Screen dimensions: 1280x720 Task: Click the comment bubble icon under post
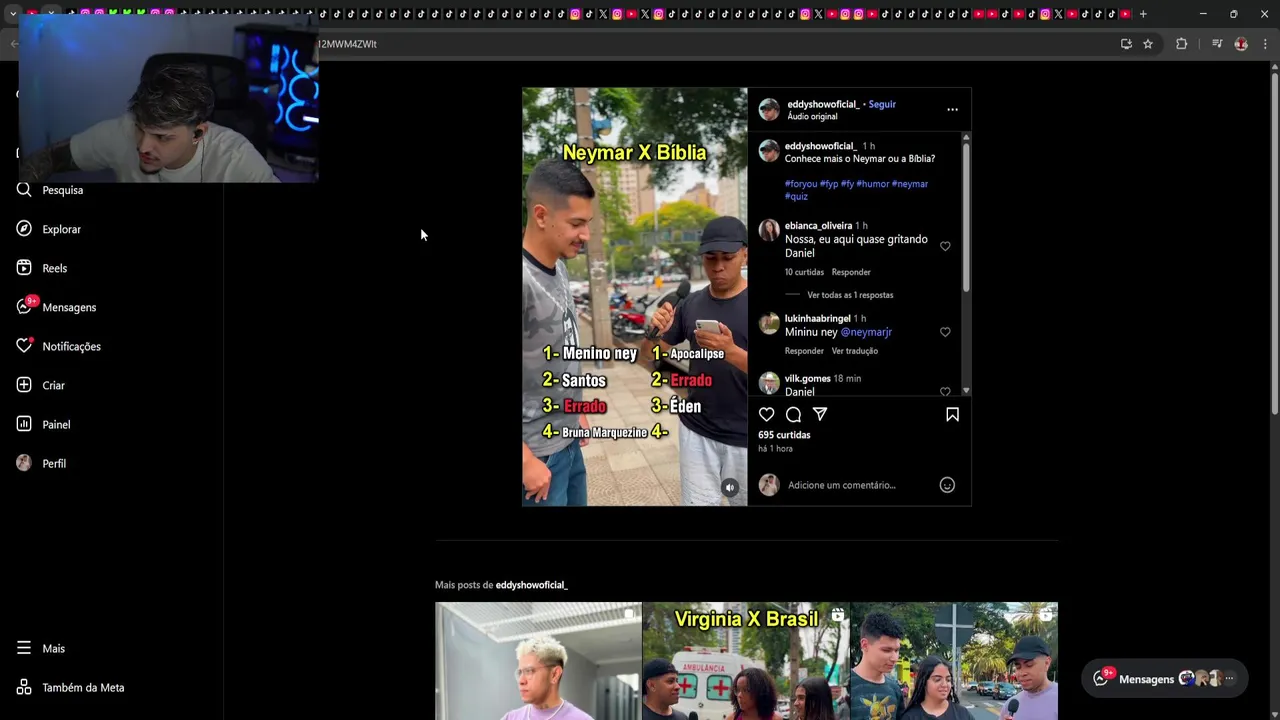793,414
